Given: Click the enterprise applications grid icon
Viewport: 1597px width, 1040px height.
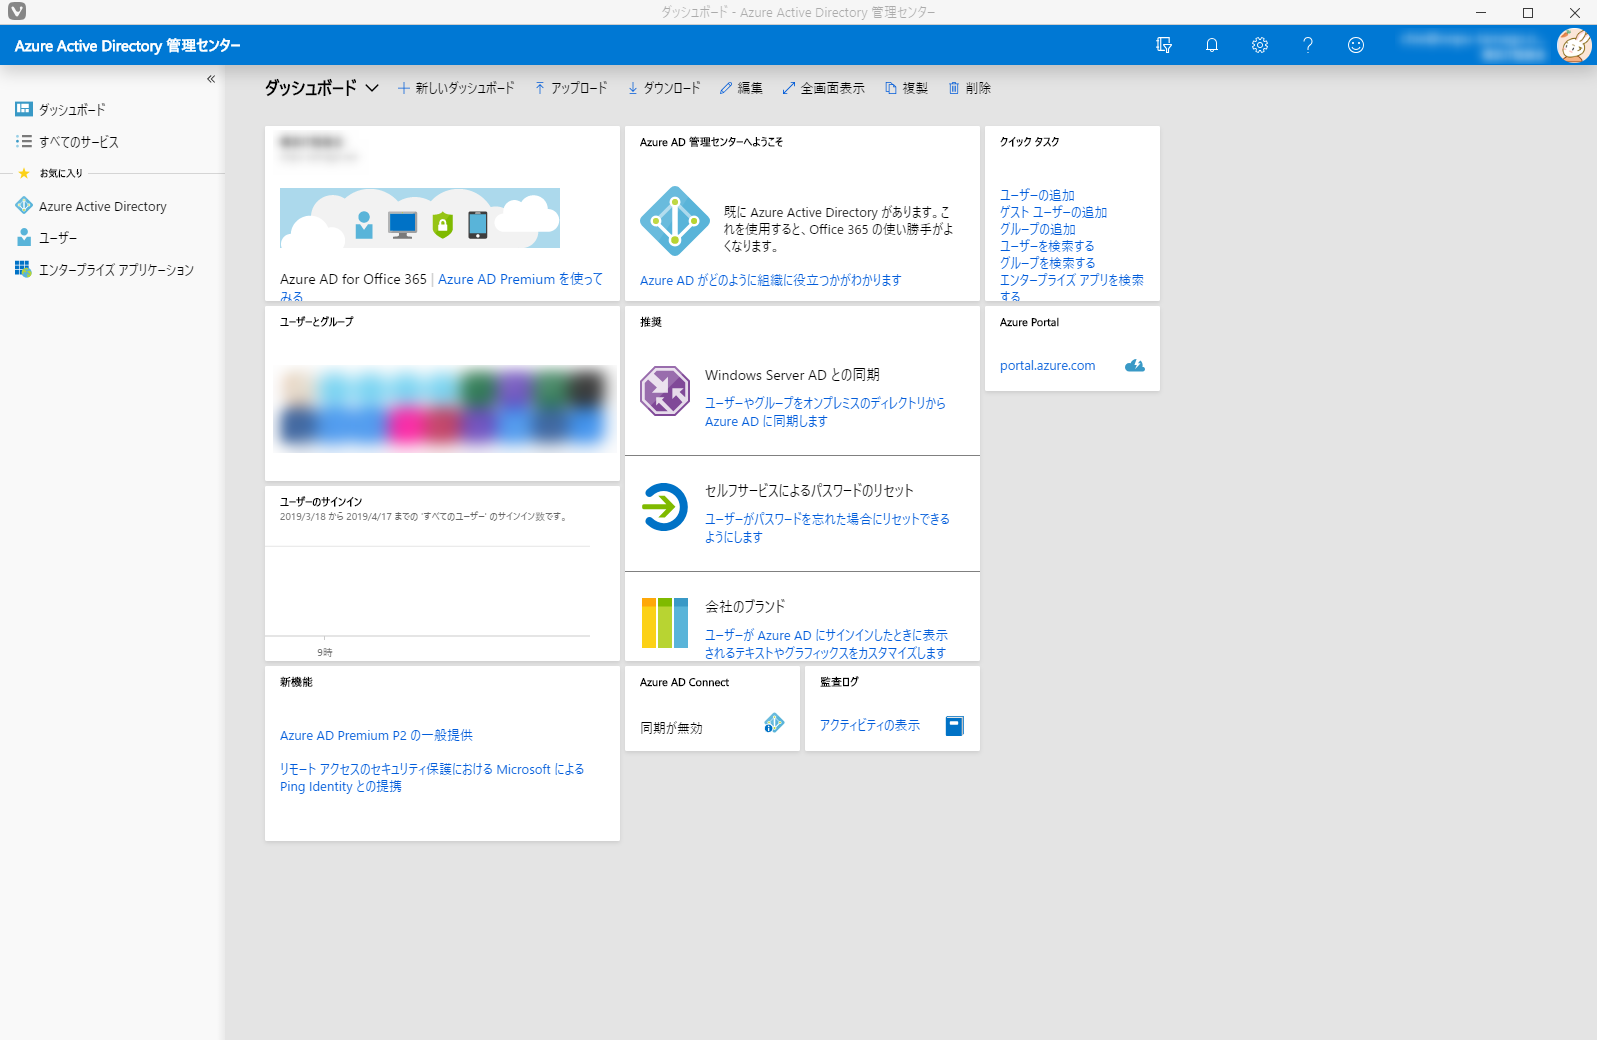Looking at the screenshot, I should (23, 269).
